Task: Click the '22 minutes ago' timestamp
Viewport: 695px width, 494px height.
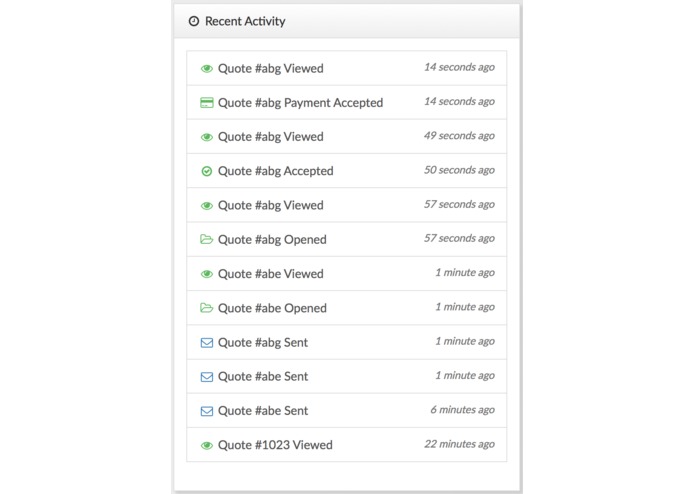Action: tap(459, 444)
